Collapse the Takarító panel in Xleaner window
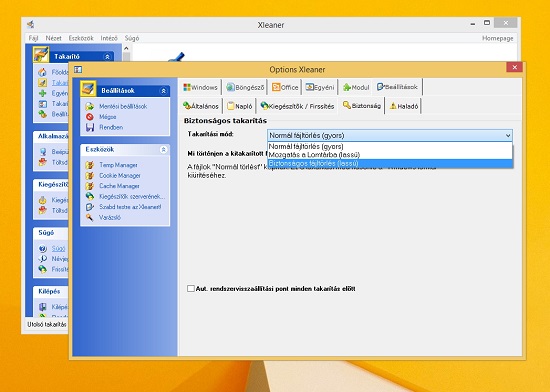This screenshot has height=392, width=550. (x=107, y=56)
